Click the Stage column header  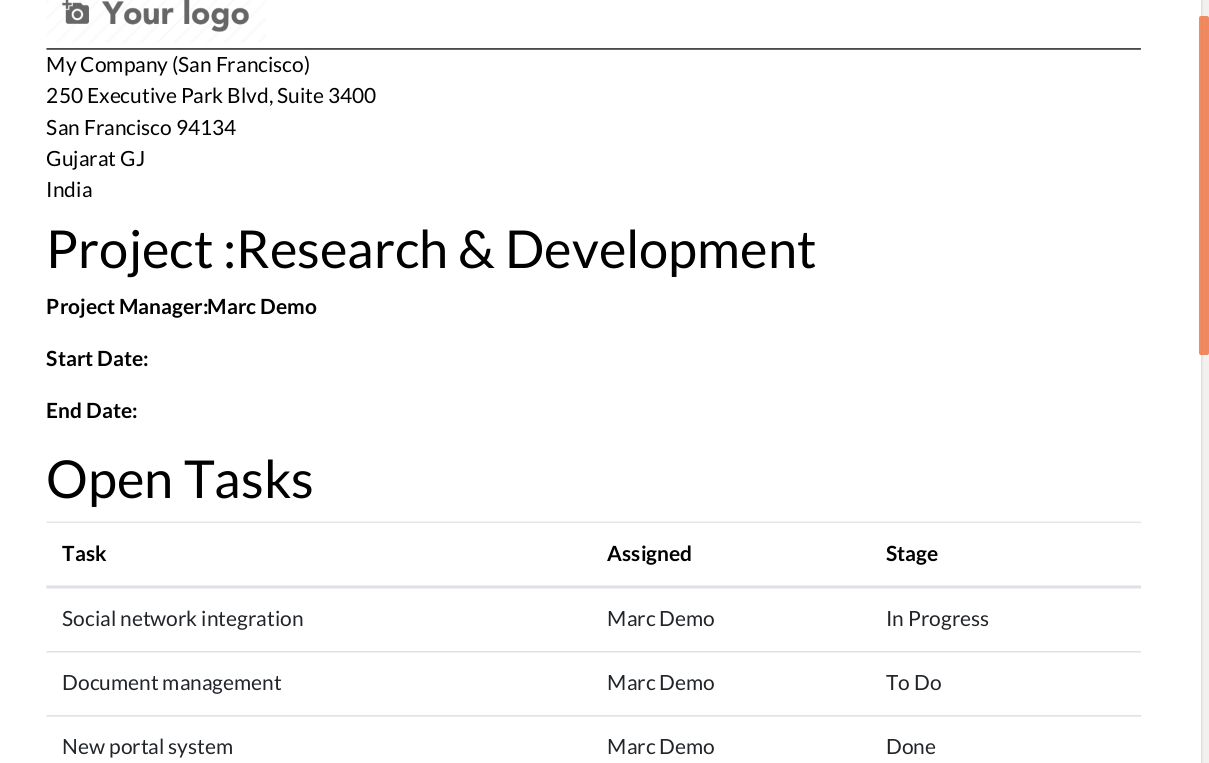[911, 554]
